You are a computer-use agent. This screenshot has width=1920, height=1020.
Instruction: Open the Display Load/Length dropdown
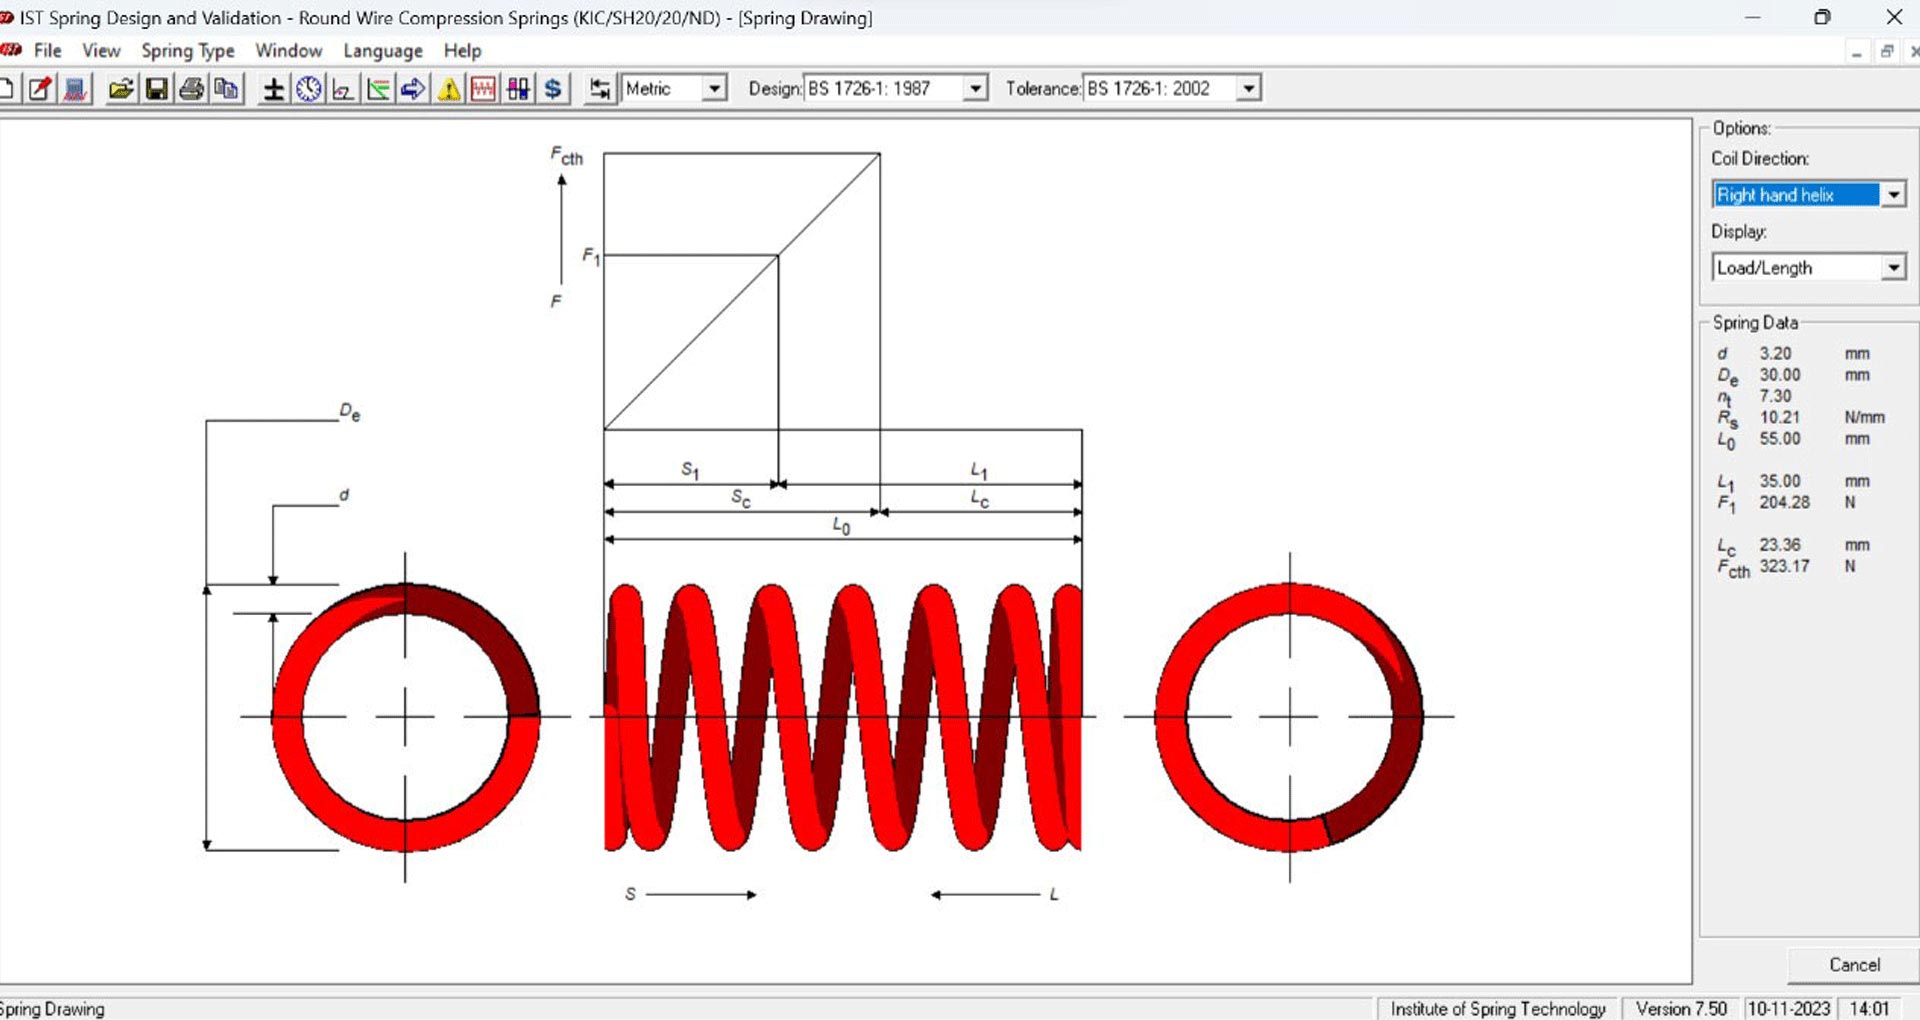(1894, 268)
